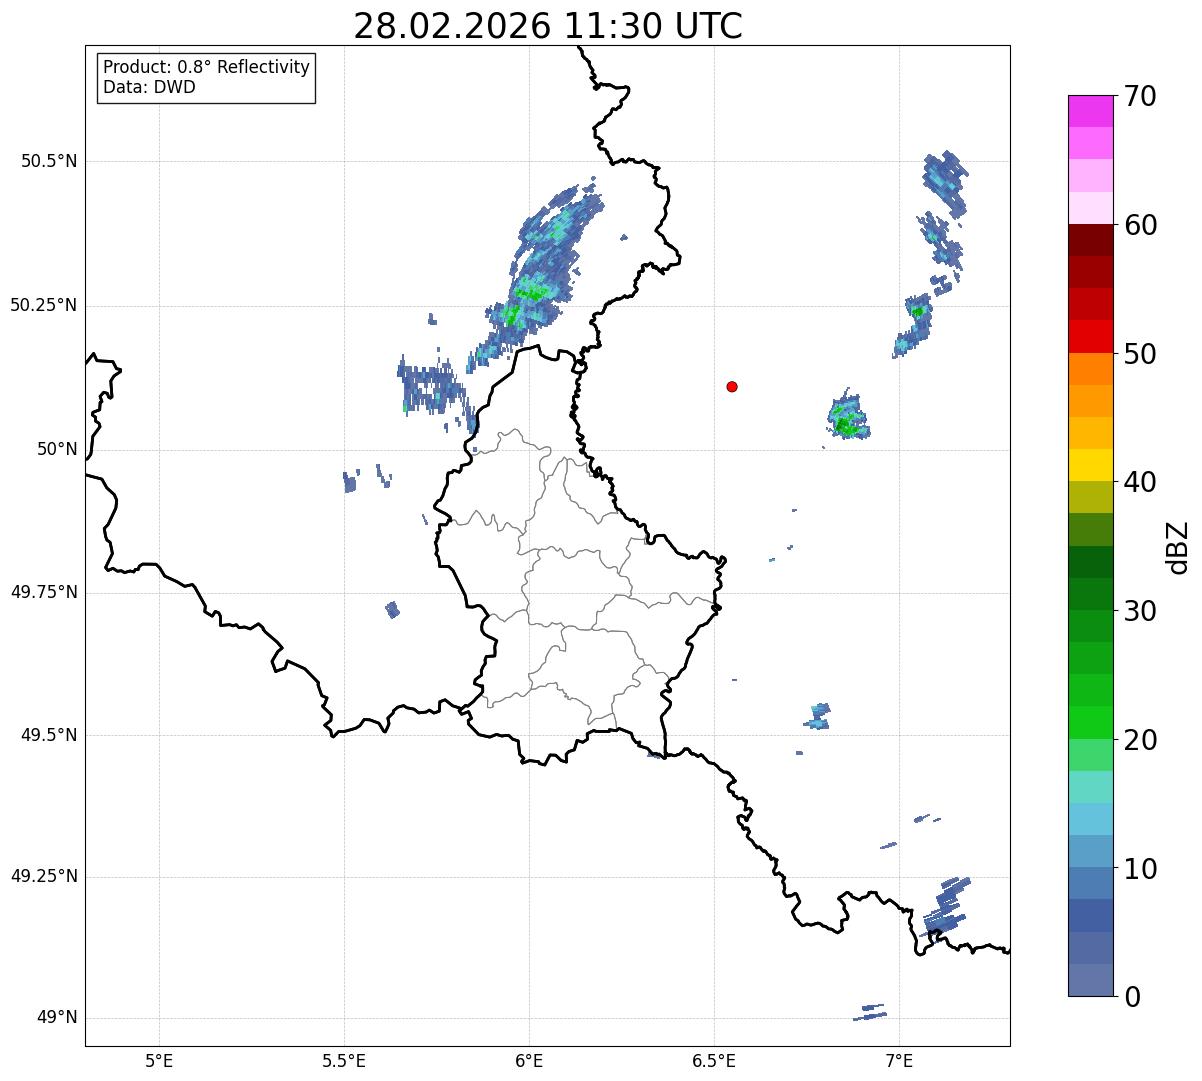Screen dimensions: 1202x1081
Task: Click the 5°E longitude tick label
Action: (x=159, y=1059)
